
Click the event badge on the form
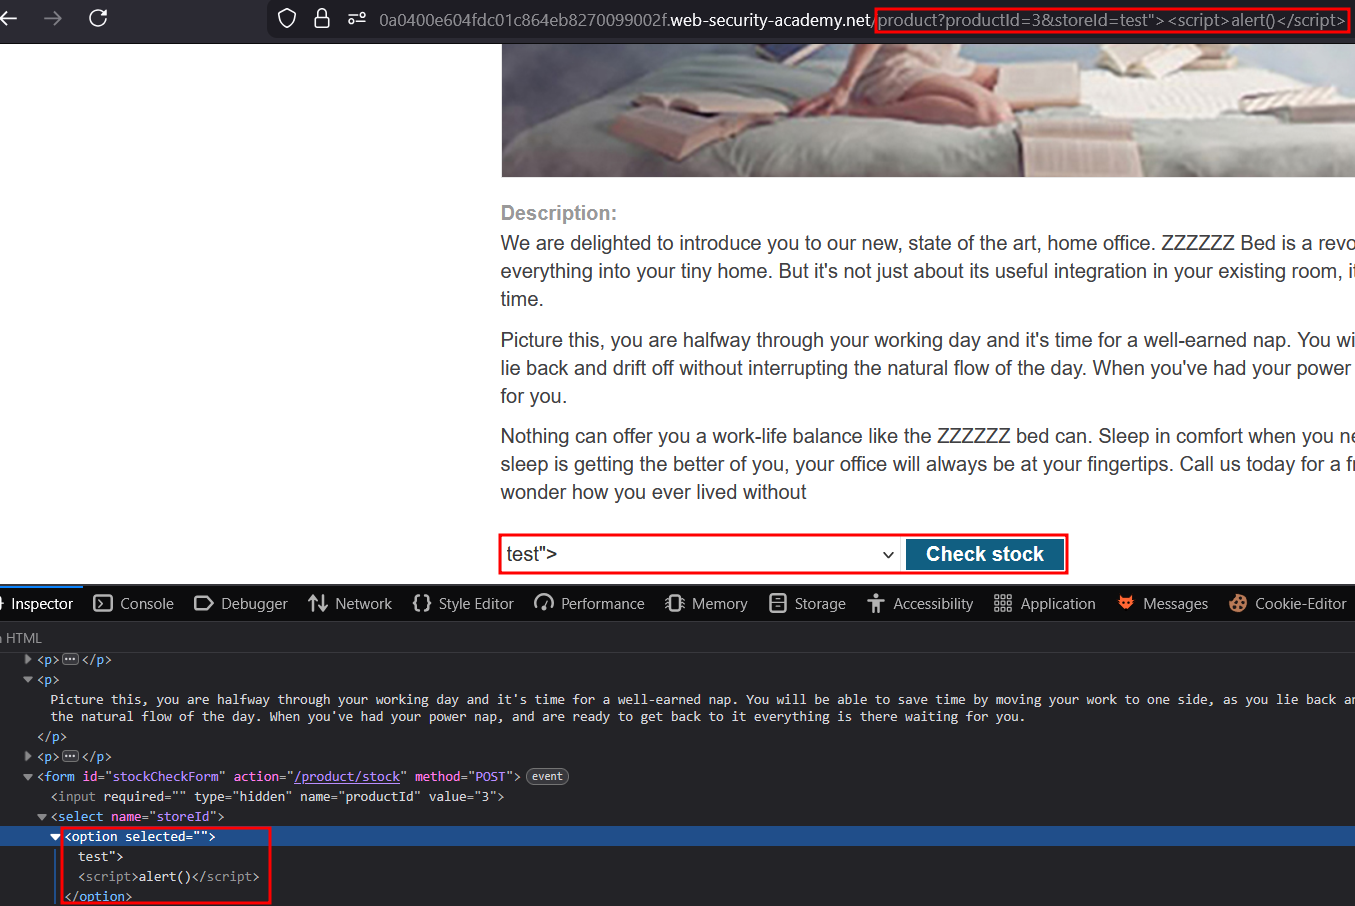point(547,777)
